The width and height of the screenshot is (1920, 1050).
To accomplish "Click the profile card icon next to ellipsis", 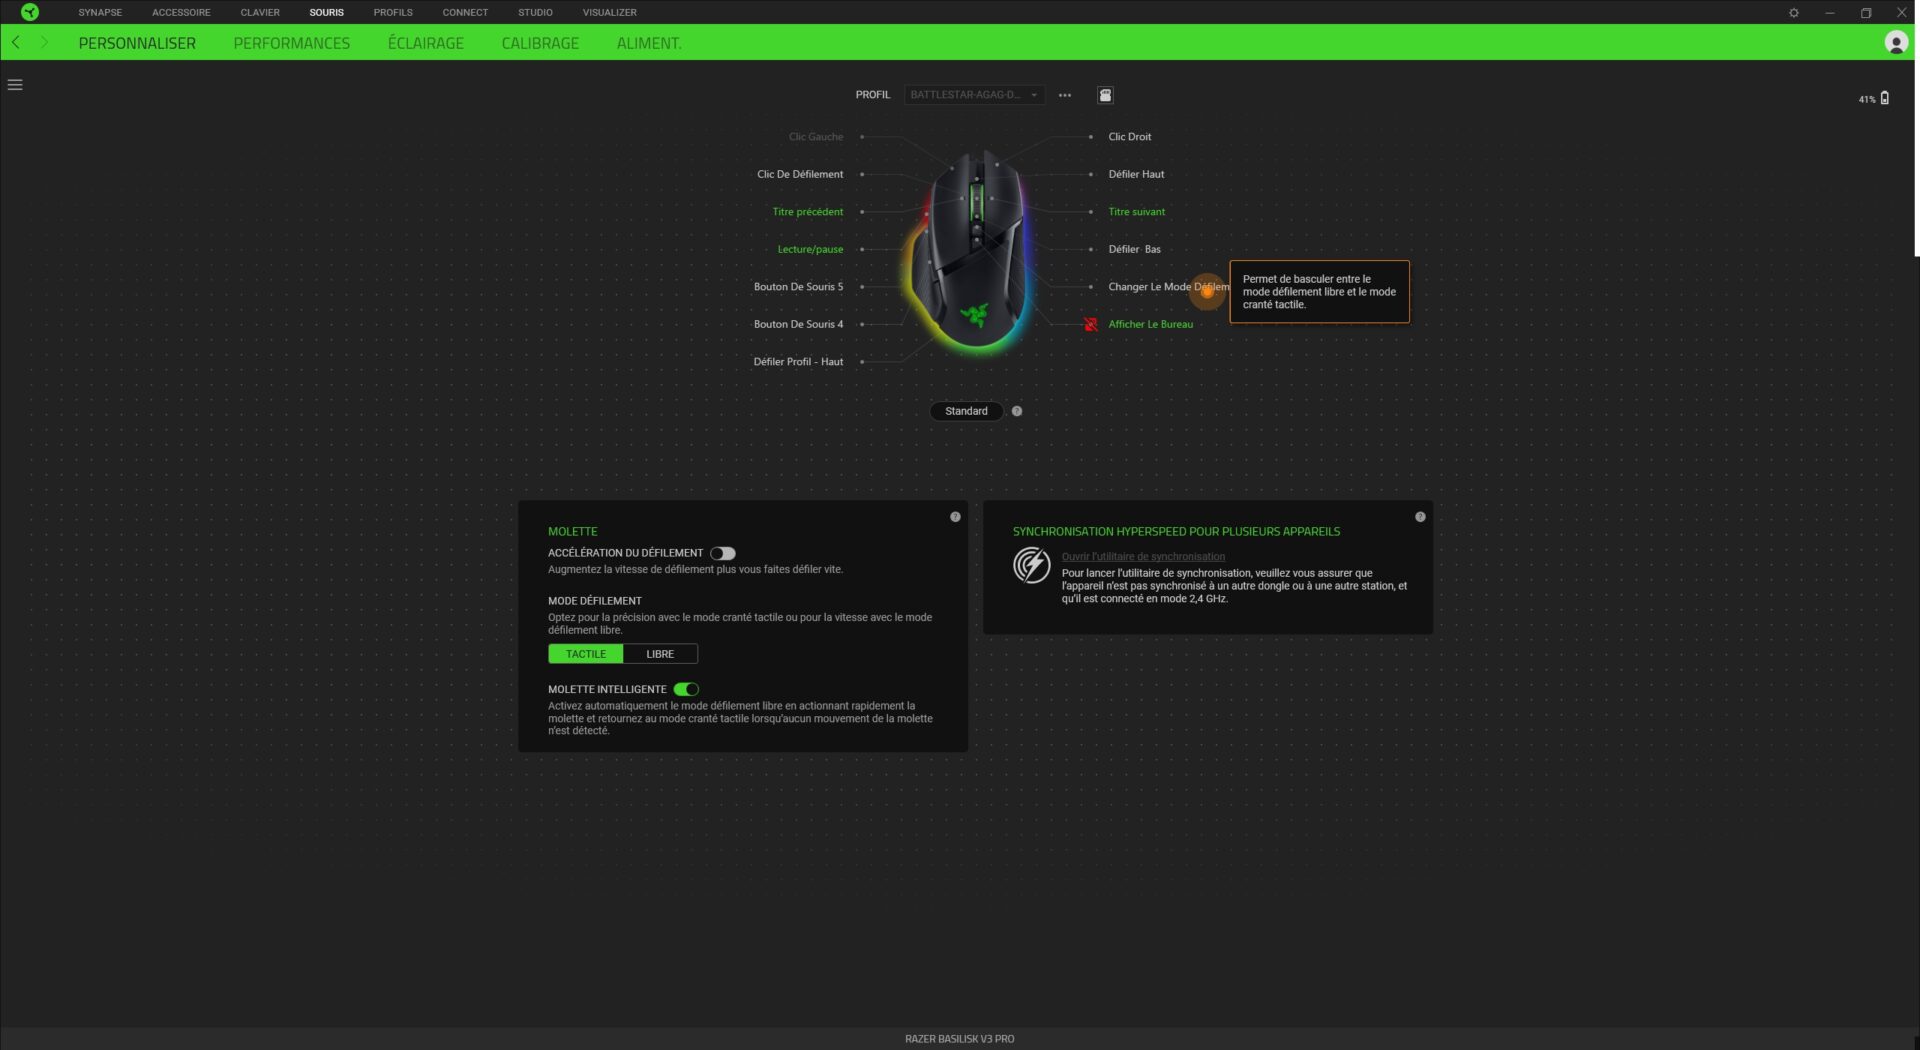I will 1103,94.
